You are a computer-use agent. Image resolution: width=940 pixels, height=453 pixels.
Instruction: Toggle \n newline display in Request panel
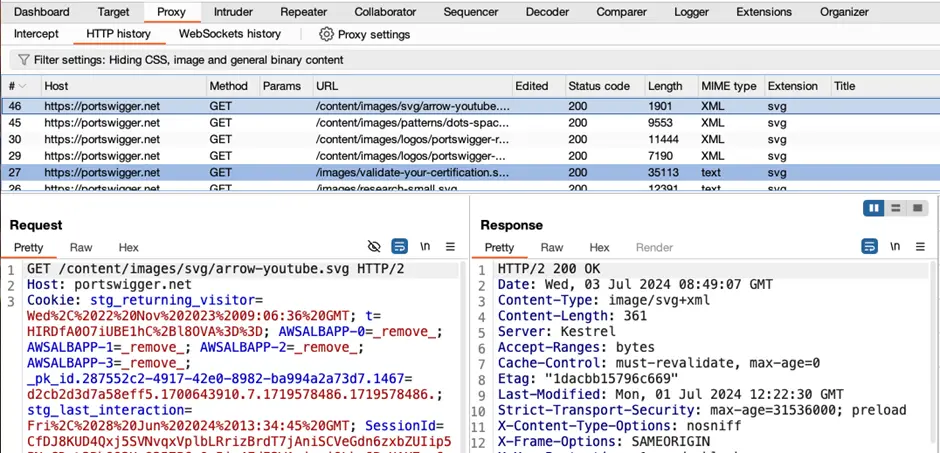click(x=425, y=247)
